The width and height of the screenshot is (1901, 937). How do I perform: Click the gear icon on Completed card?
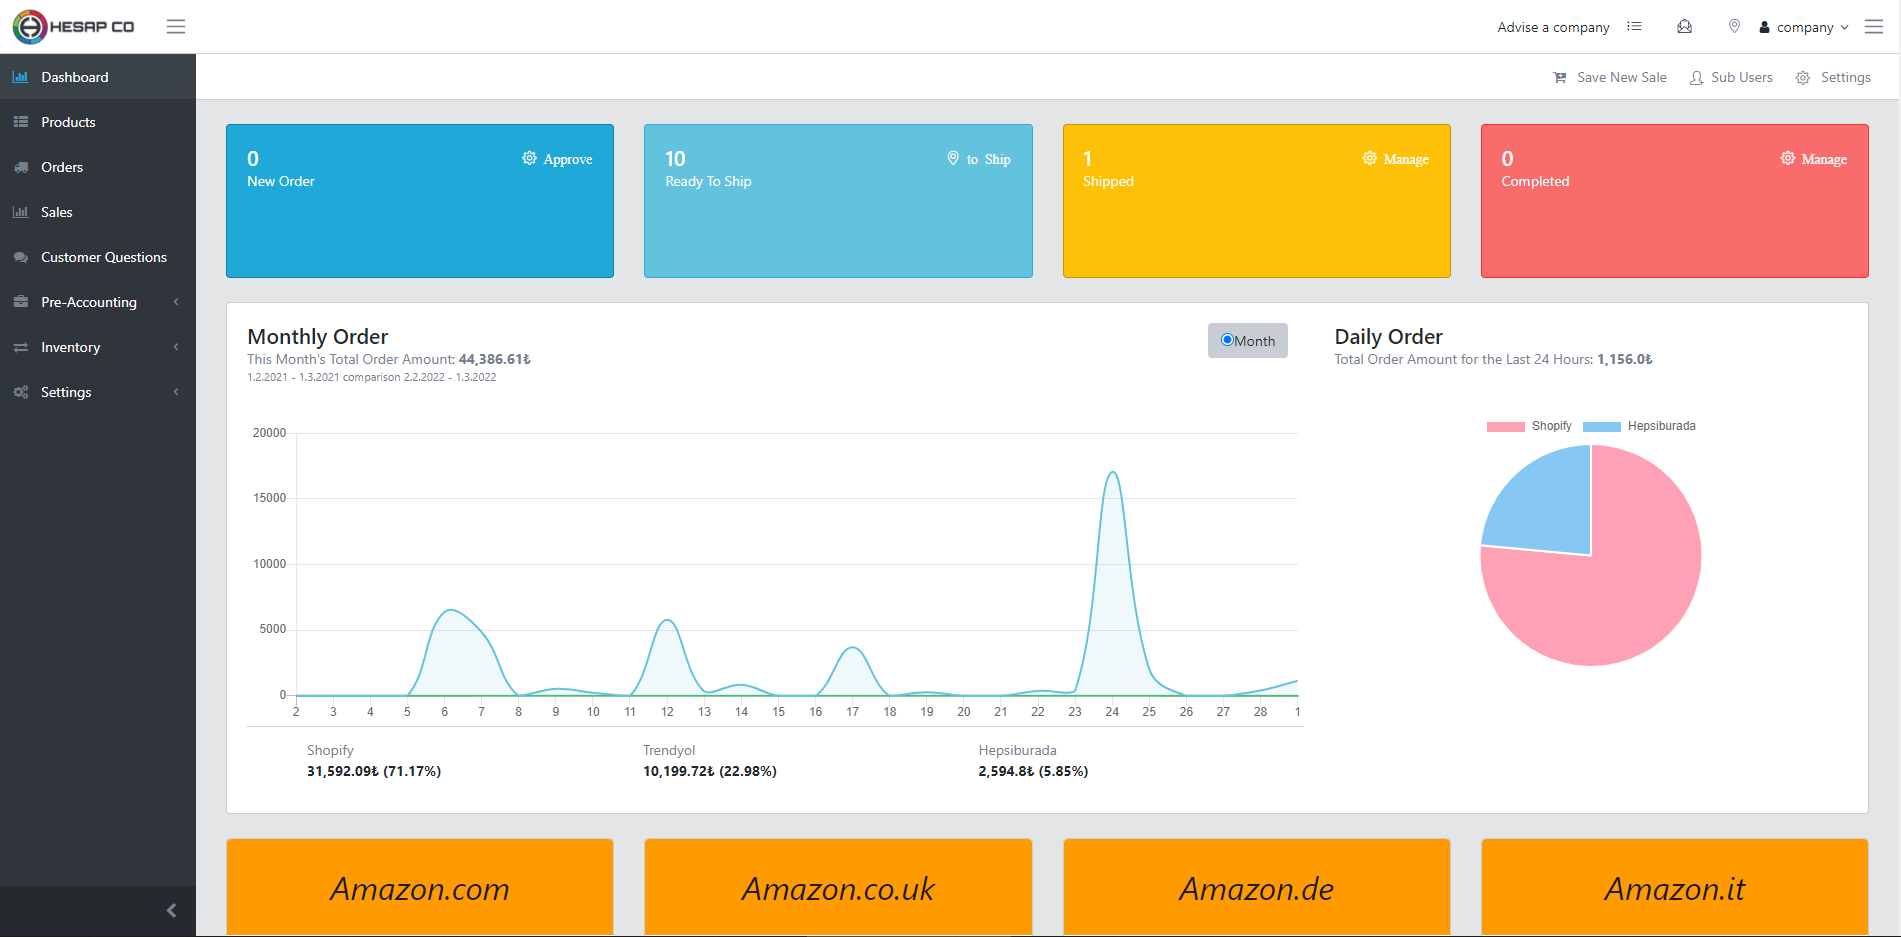click(1787, 158)
